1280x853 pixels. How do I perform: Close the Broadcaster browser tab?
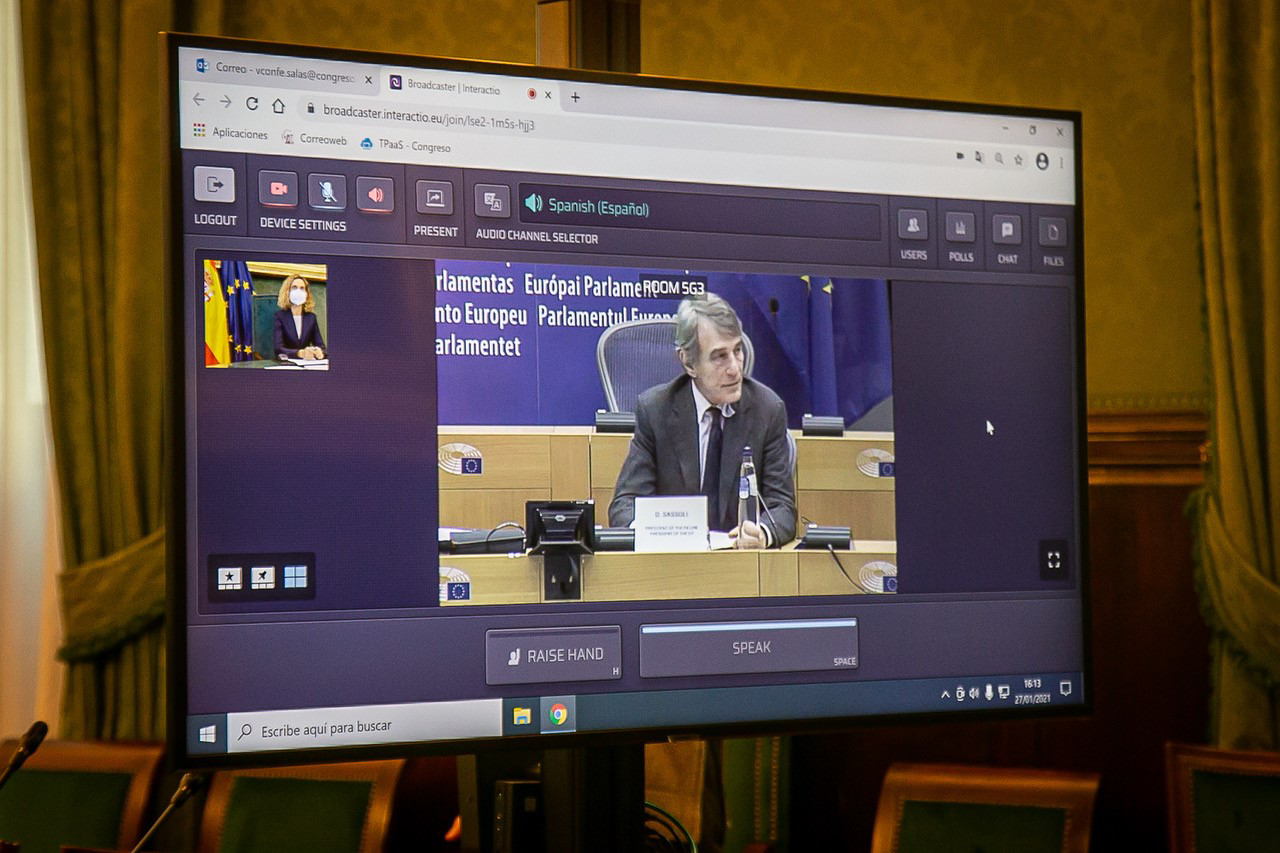(547, 95)
